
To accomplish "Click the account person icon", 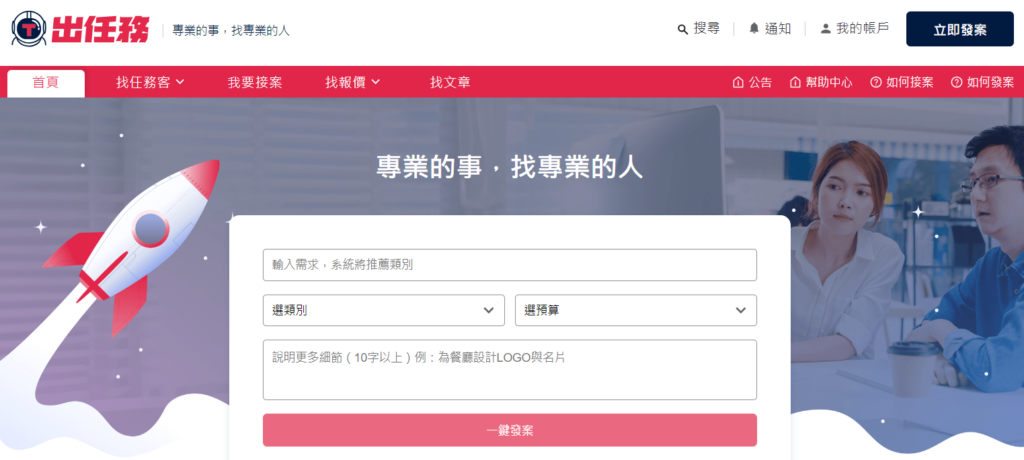I will pos(825,29).
